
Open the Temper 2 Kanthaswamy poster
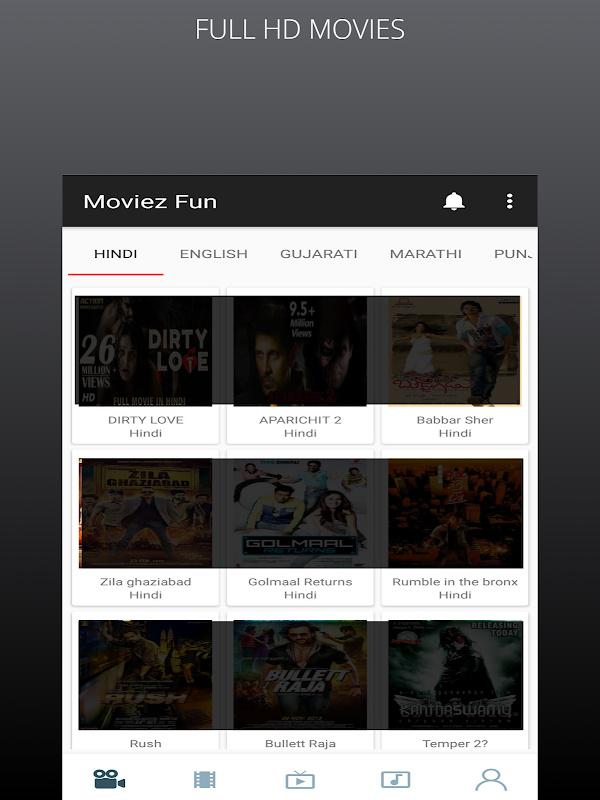coord(456,674)
